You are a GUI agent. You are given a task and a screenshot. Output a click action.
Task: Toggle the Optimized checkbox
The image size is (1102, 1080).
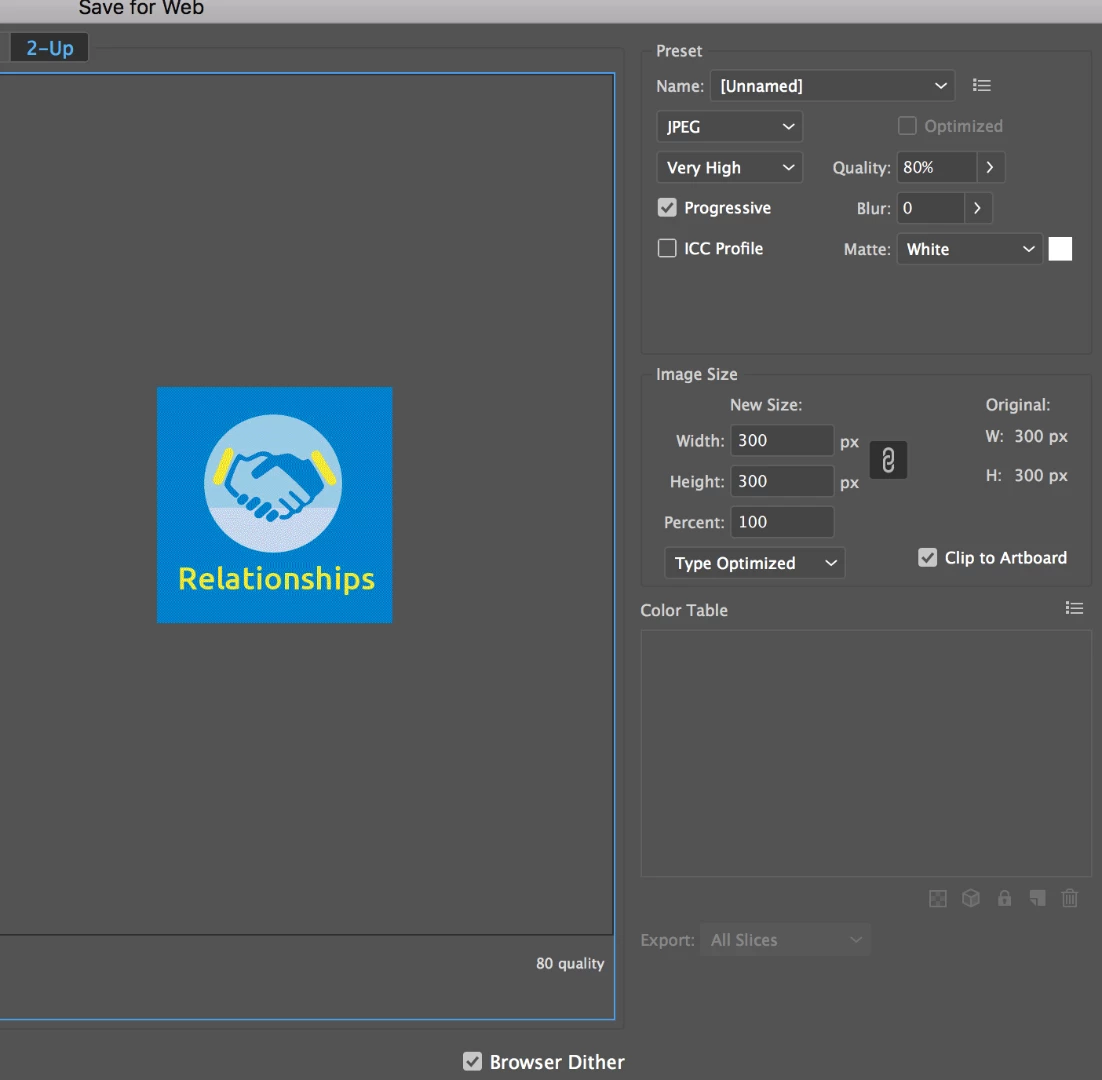coord(907,126)
